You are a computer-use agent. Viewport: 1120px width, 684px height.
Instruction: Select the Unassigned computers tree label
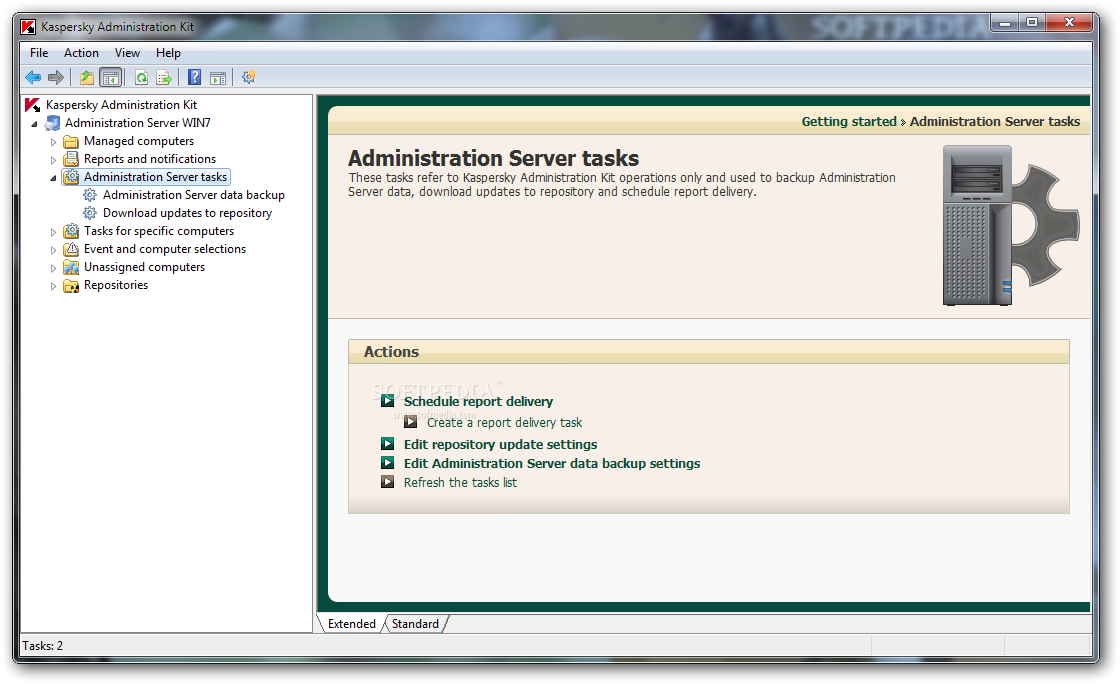[x=144, y=267]
